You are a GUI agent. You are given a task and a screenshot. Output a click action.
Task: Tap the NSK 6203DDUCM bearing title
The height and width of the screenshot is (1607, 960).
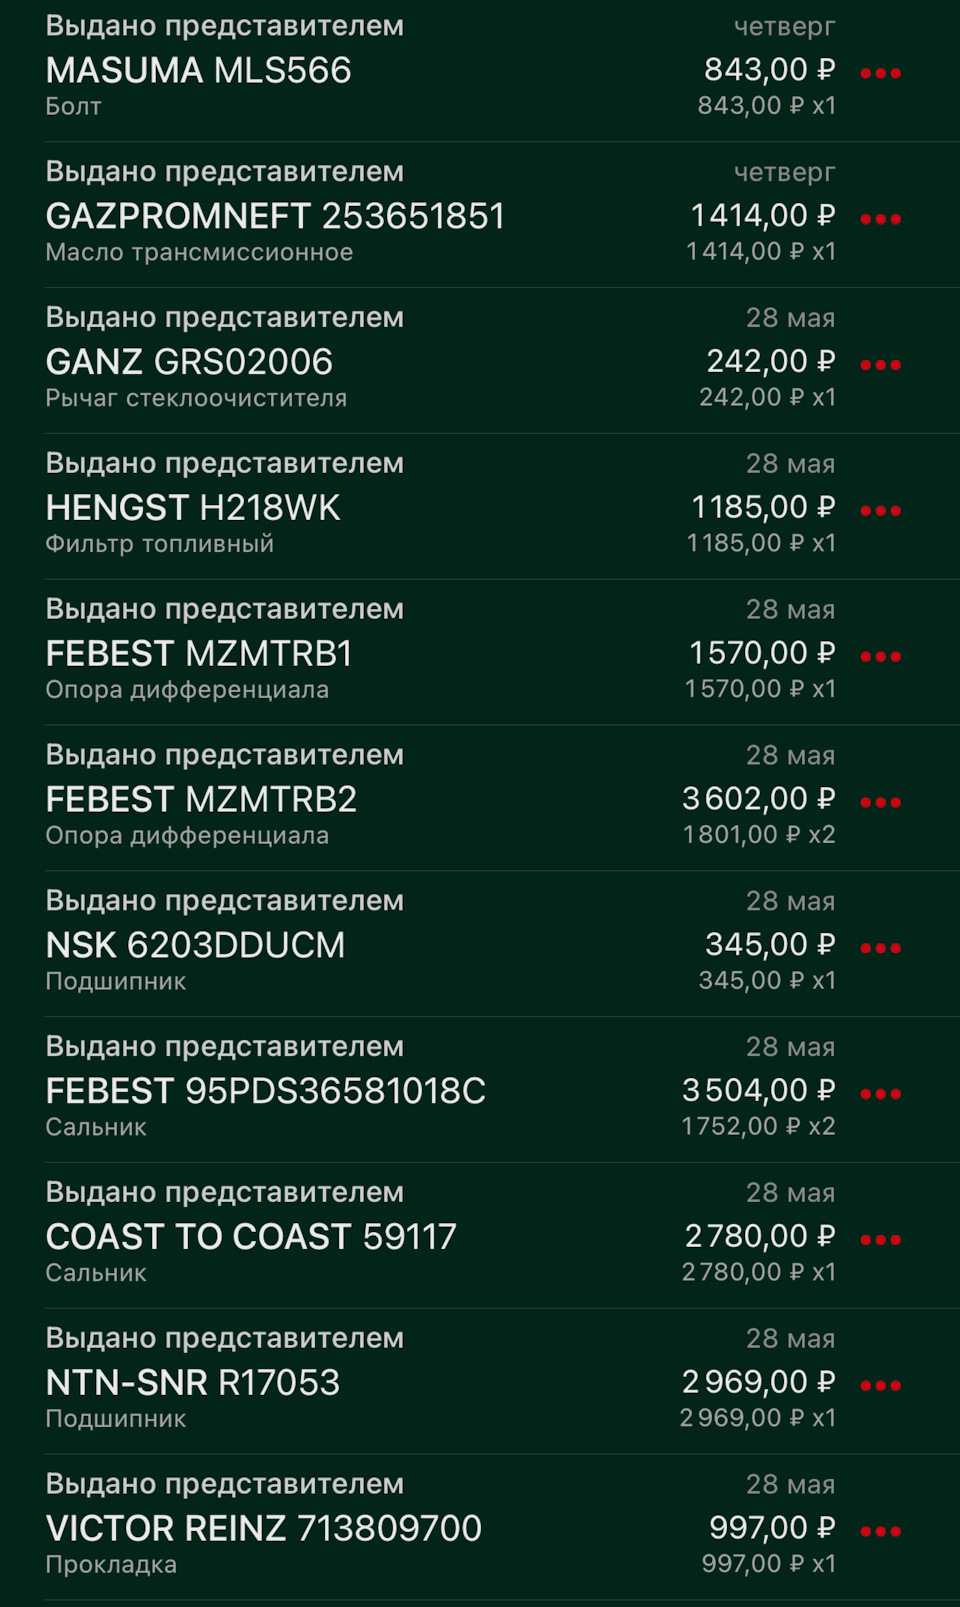point(195,945)
